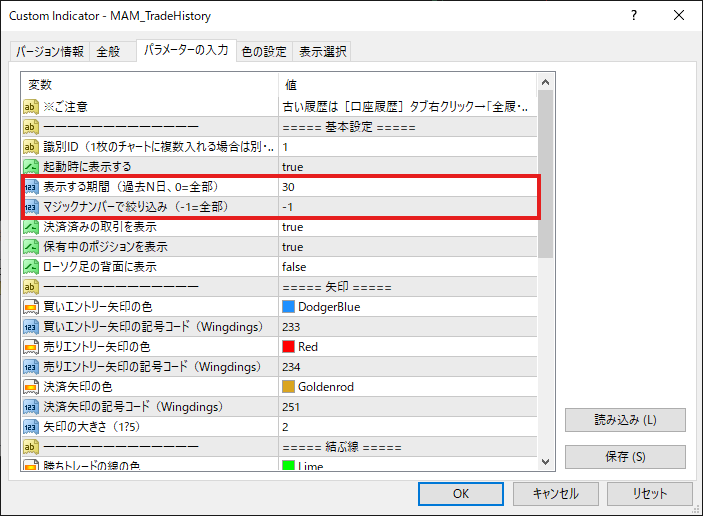Switch to the 表示選択 tab
The width and height of the screenshot is (703, 516).
click(322, 52)
